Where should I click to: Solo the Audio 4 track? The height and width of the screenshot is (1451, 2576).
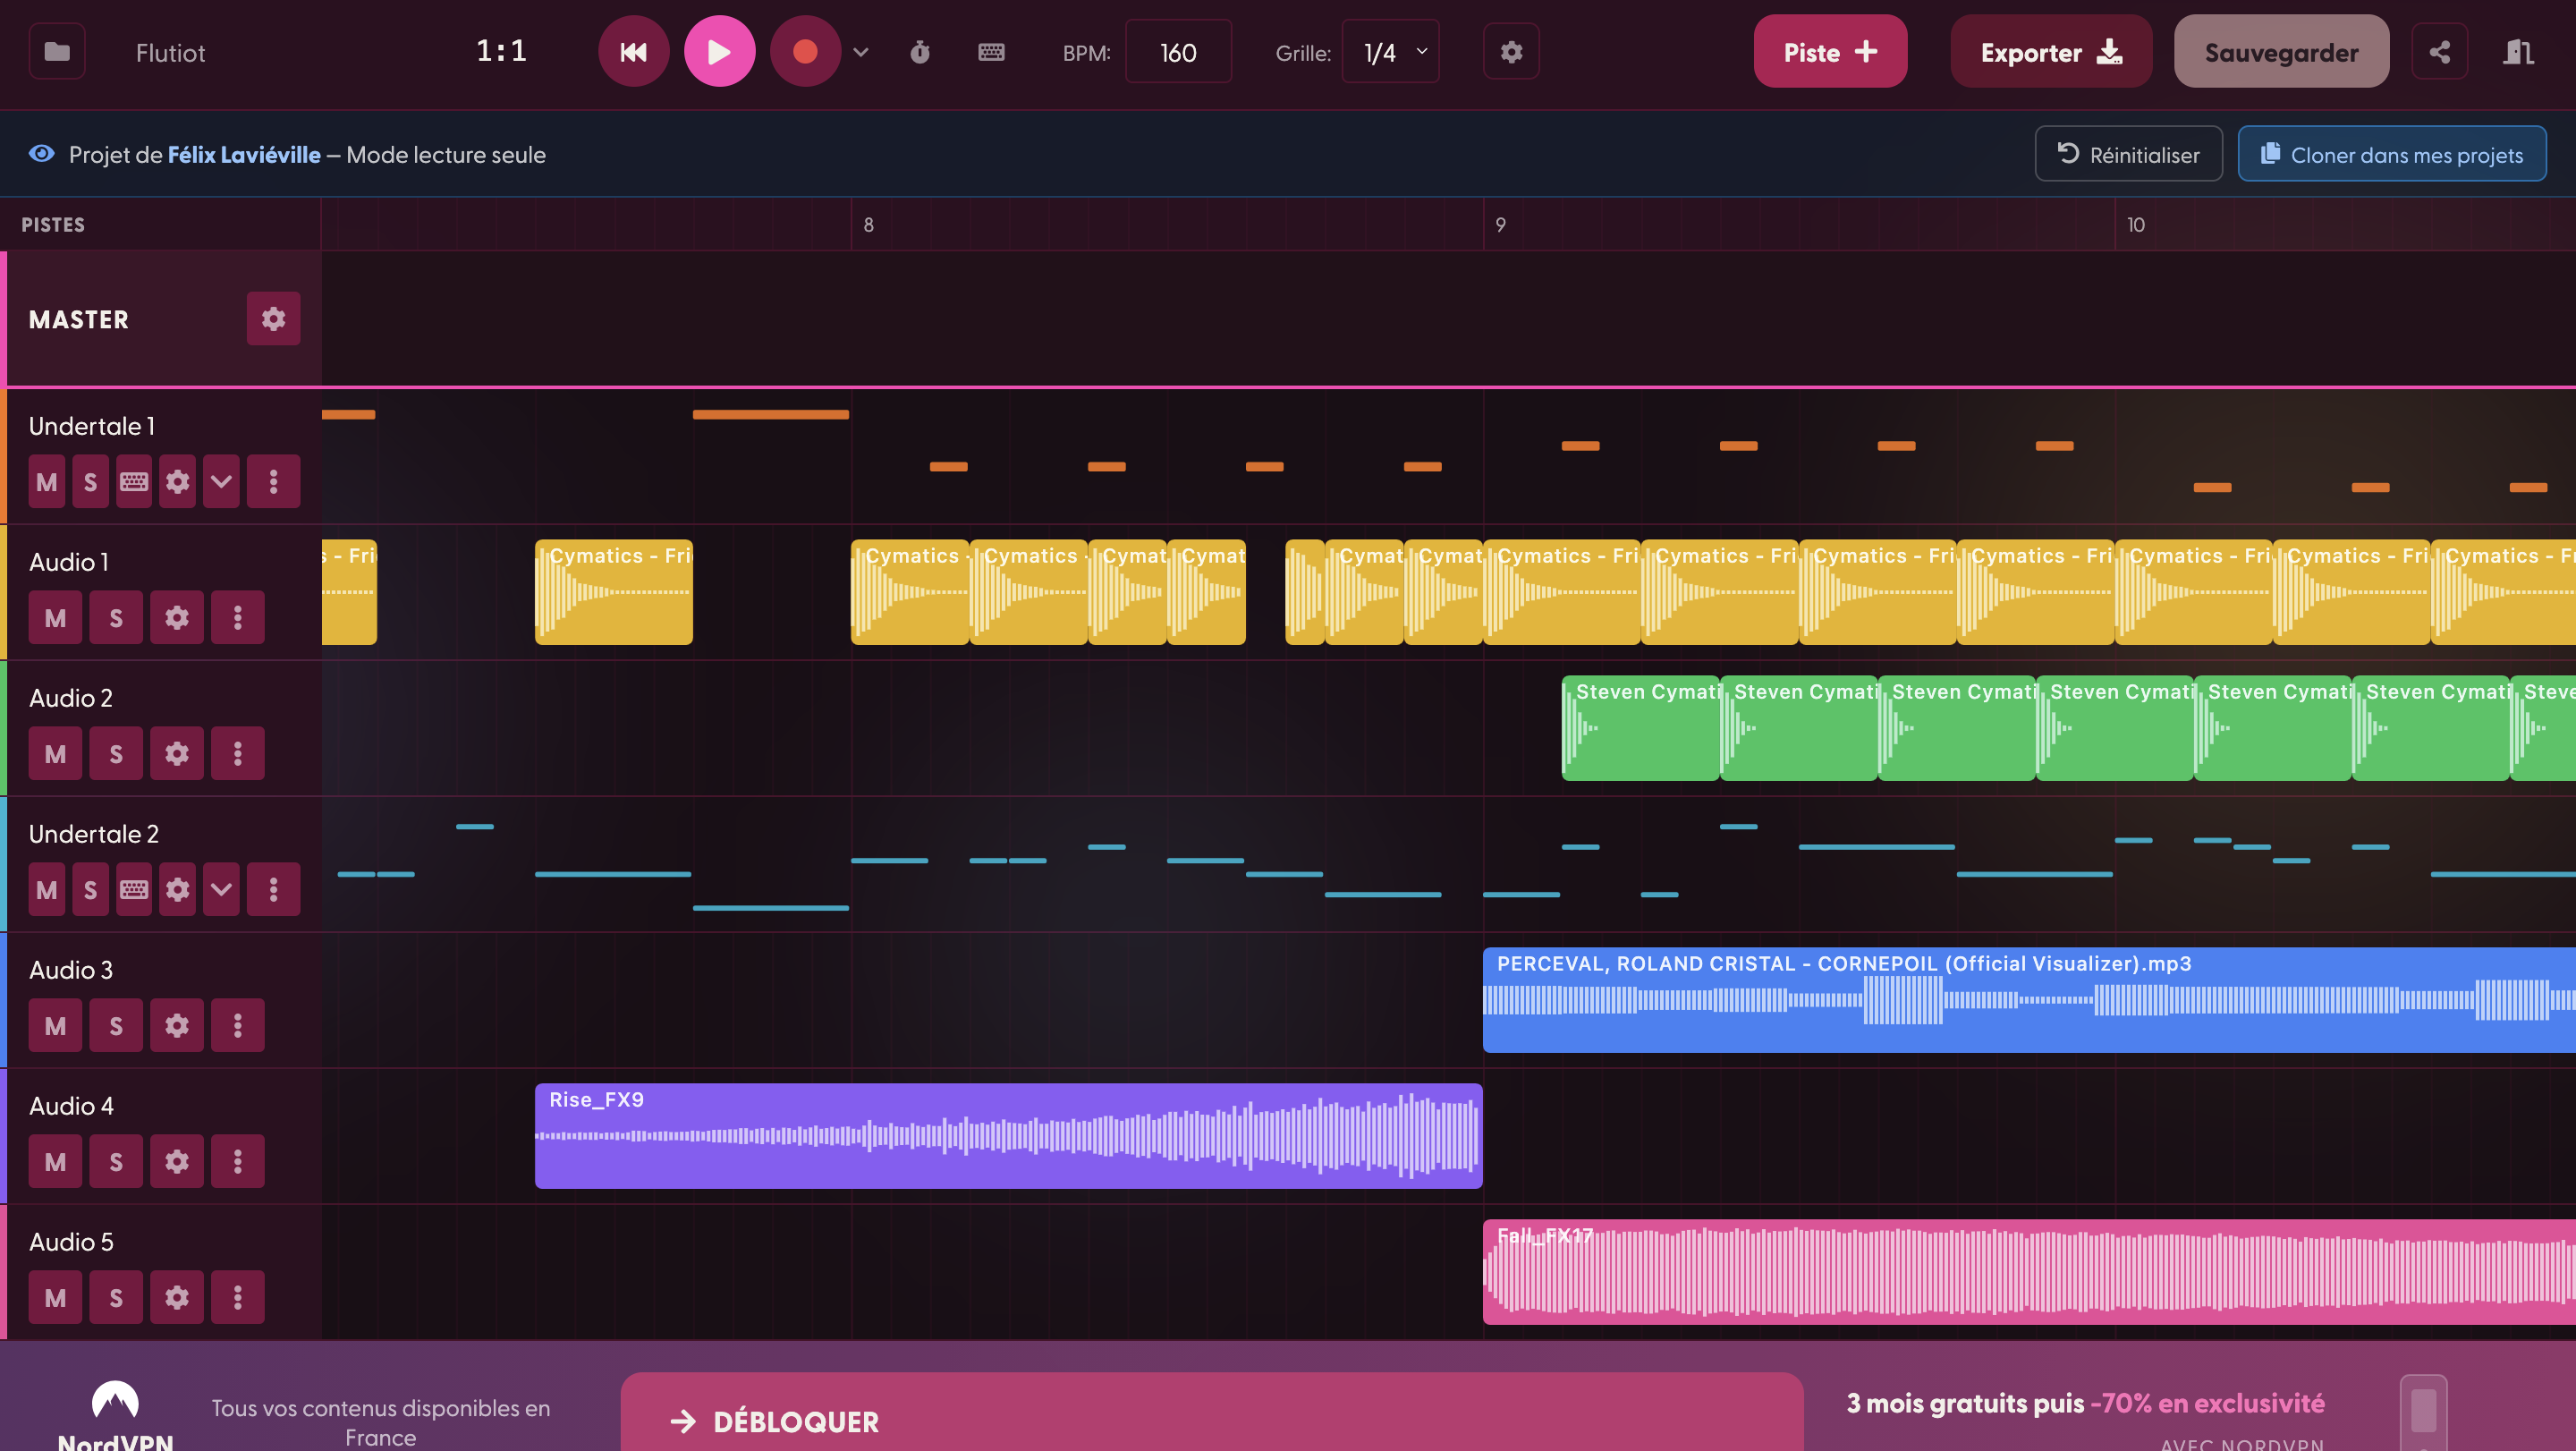116,1162
